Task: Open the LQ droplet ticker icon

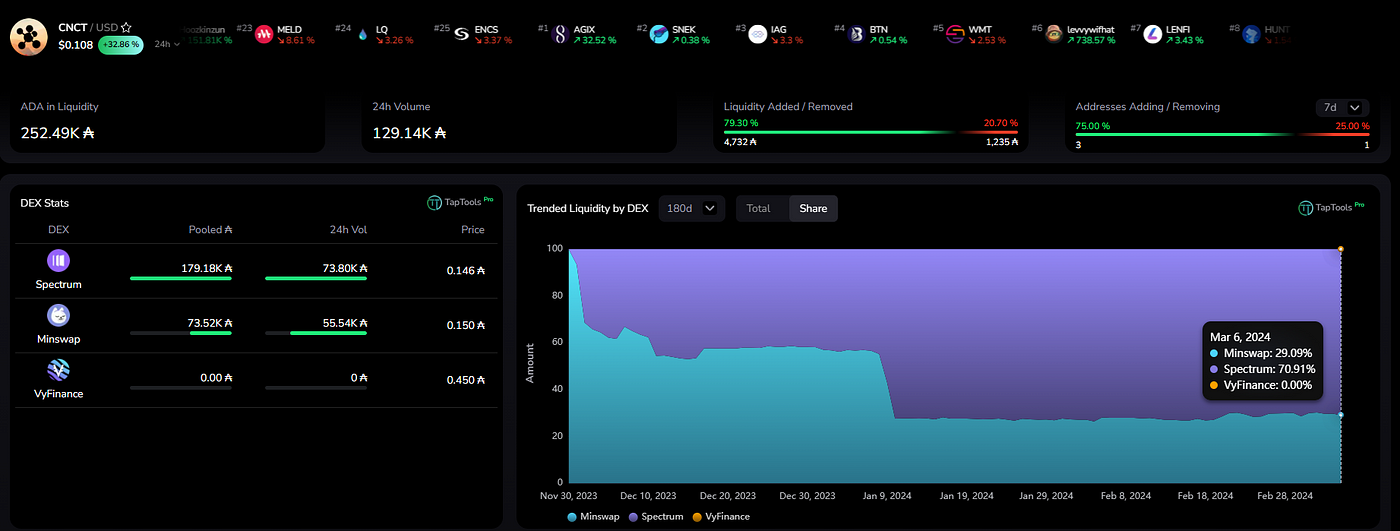Action: [362, 34]
